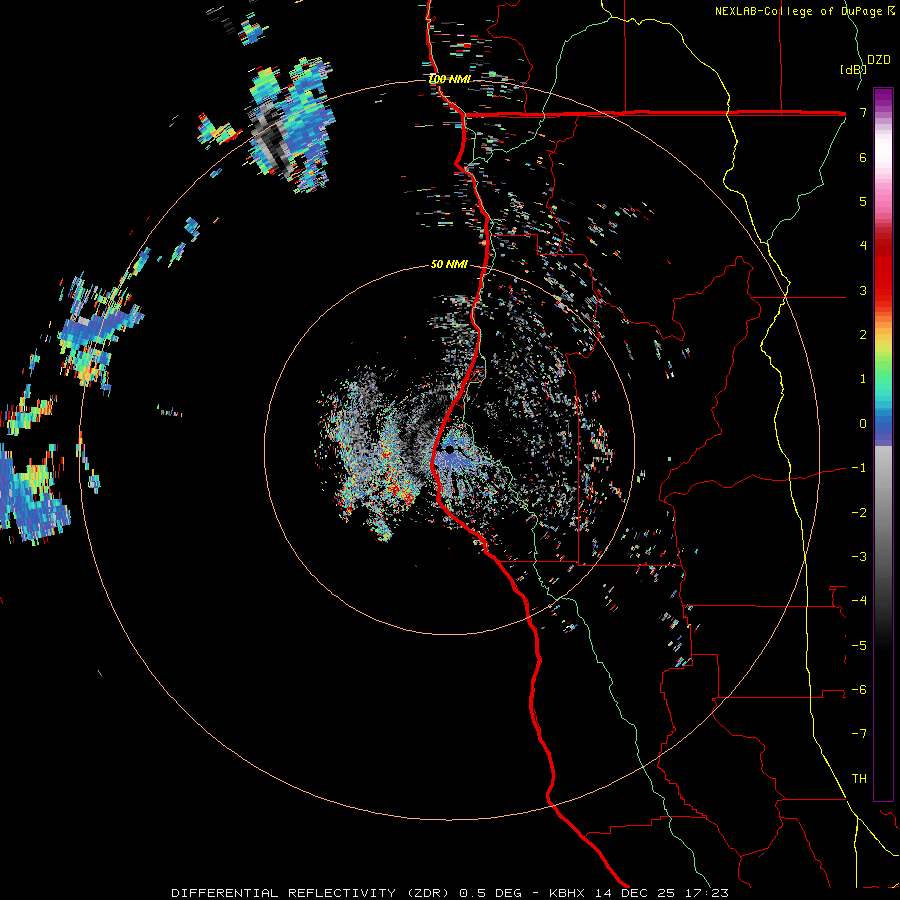
Task: Click the legend value 6
Action: [863, 157]
